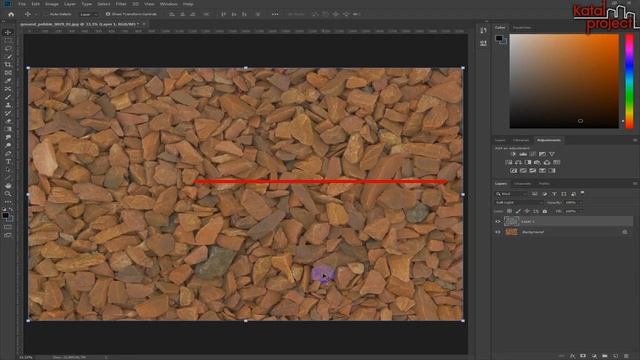Hide the Background layer eye
Image resolution: width=640 pixels, height=360 pixels.
[x=498, y=232]
